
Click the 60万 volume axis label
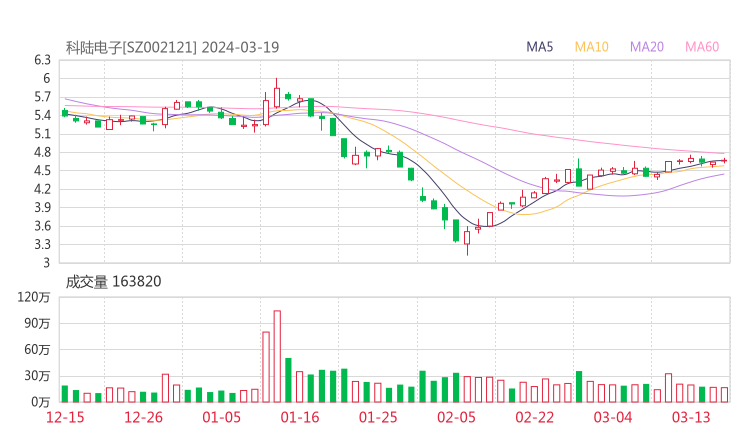pyautogui.click(x=37, y=350)
